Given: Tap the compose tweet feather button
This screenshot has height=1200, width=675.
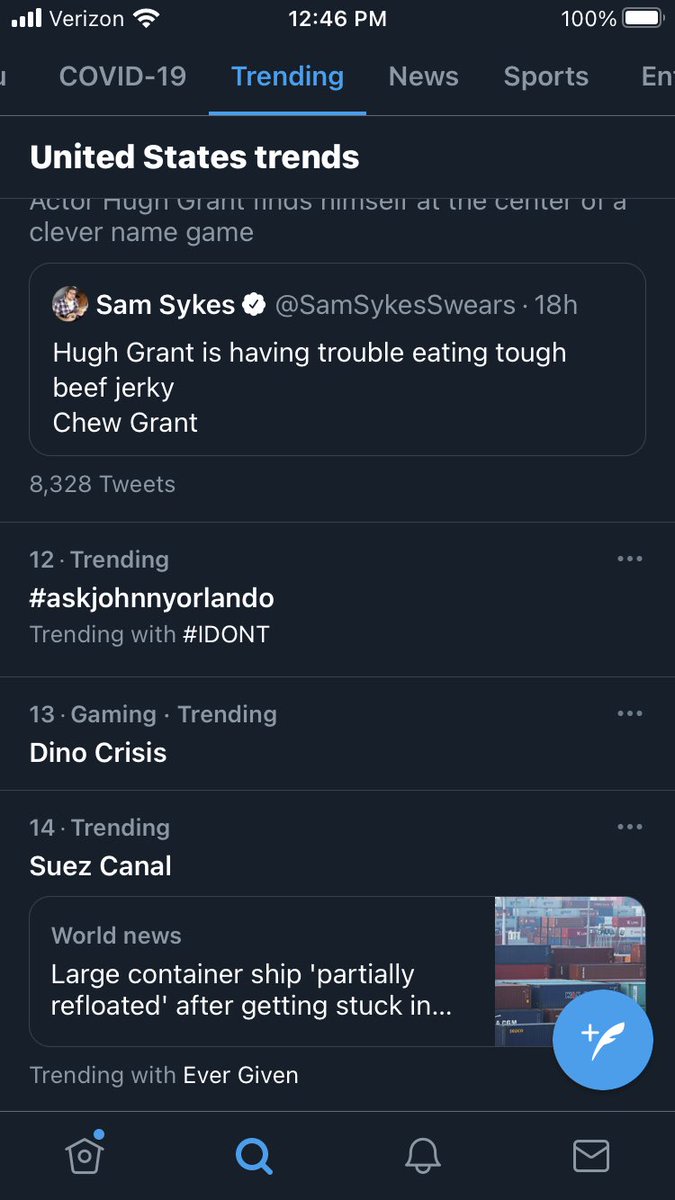Looking at the screenshot, I should click(603, 1040).
